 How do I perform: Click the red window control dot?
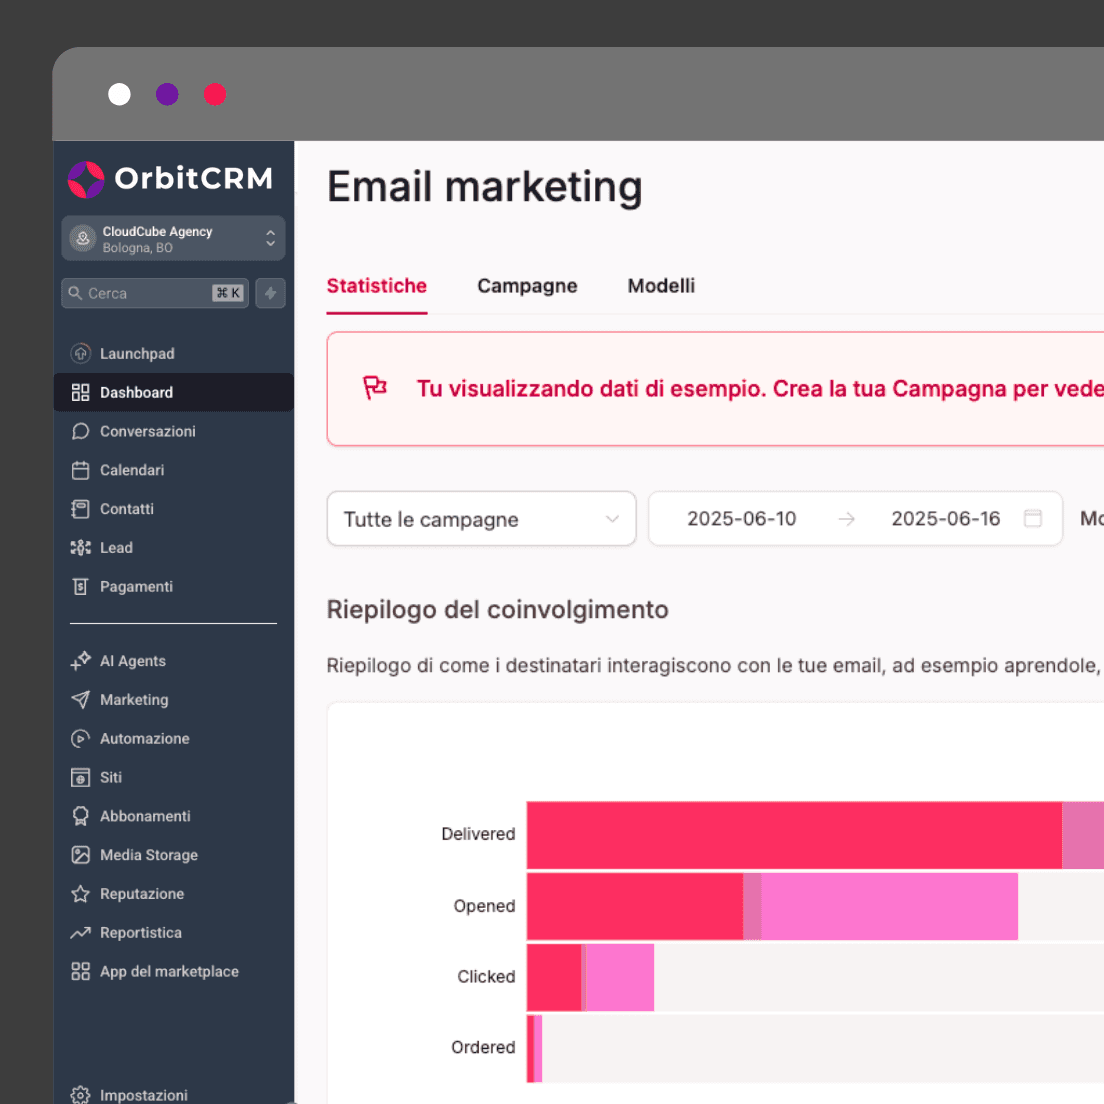click(x=215, y=94)
